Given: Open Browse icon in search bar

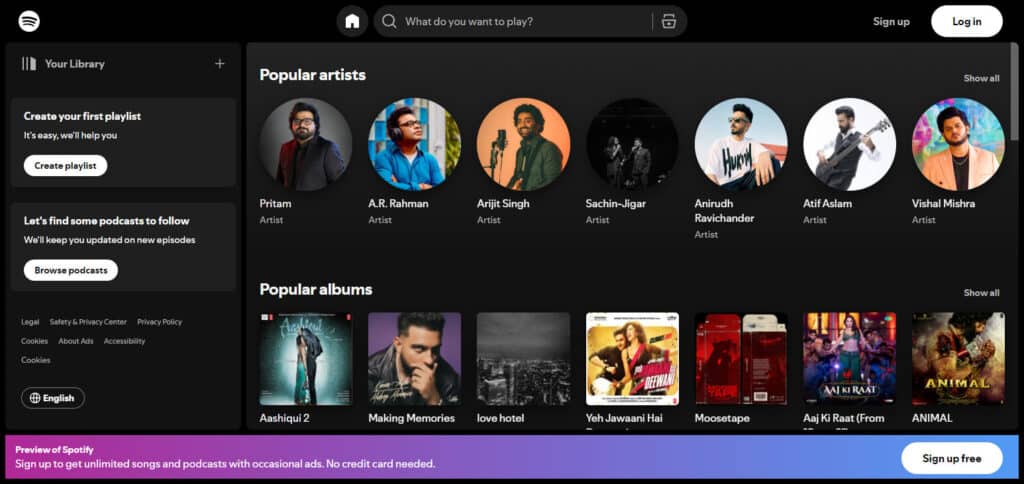Looking at the screenshot, I should click(668, 22).
